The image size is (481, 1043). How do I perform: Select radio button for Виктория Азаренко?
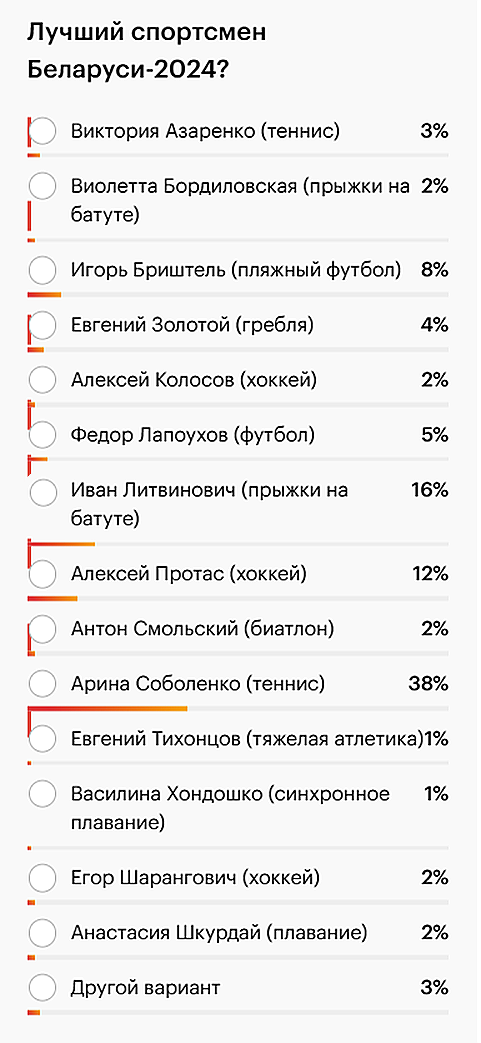tap(43, 131)
